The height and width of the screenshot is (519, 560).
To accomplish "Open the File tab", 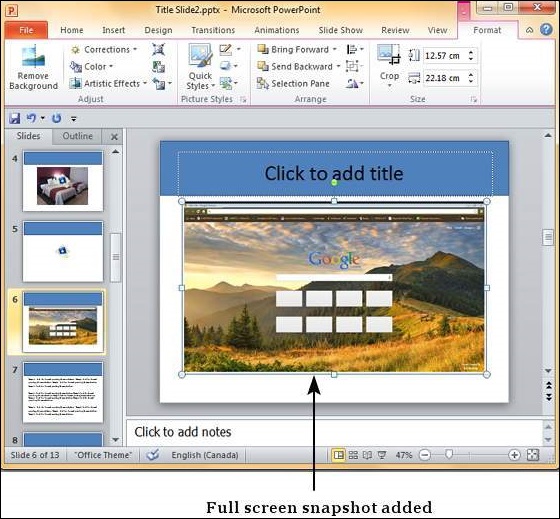I will pos(26,30).
